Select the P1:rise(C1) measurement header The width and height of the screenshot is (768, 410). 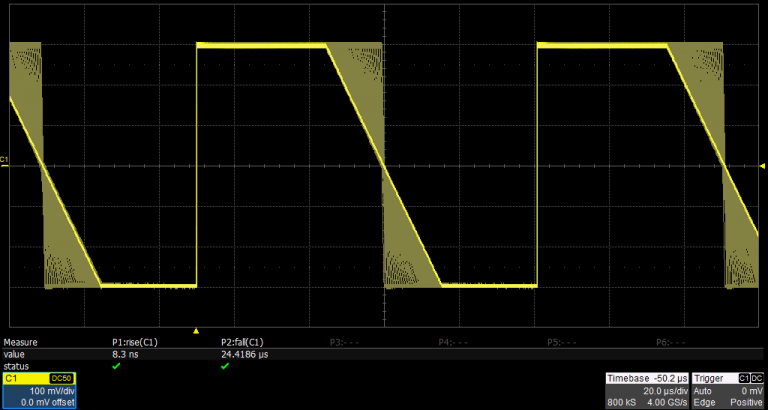[x=135, y=342]
